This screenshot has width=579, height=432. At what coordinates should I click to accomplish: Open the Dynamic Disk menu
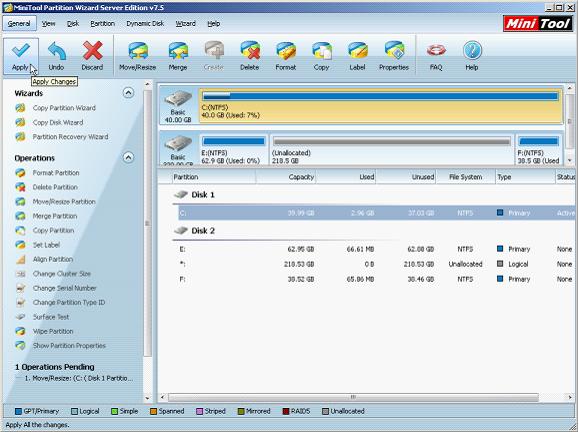(x=145, y=23)
